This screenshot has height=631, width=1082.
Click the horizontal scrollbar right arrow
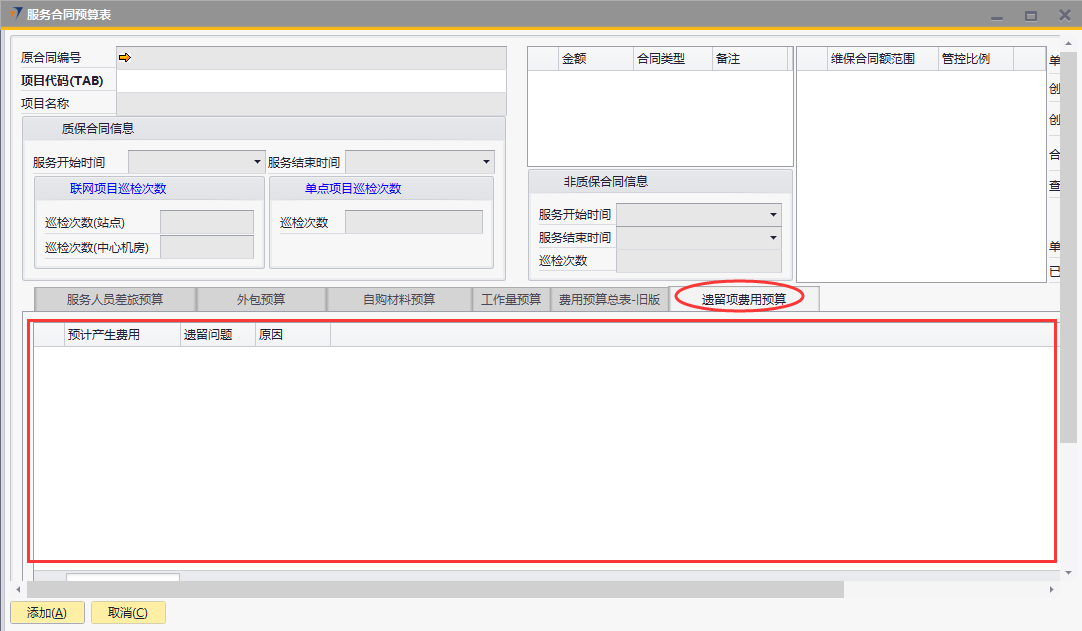click(1051, 590)
